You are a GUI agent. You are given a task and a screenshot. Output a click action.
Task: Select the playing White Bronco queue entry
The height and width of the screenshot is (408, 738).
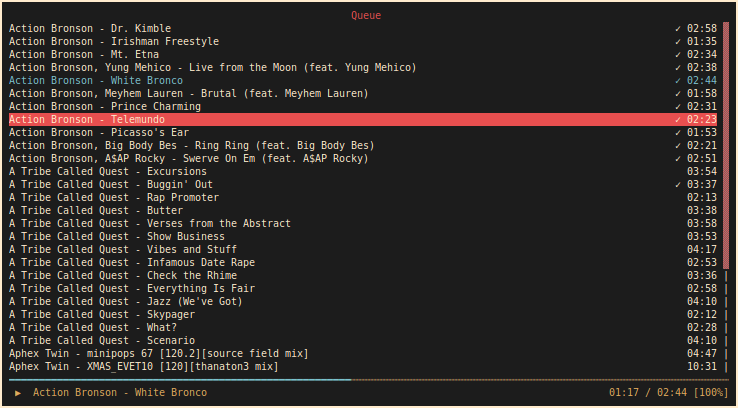pyautogui.click(x=96, y=80)
